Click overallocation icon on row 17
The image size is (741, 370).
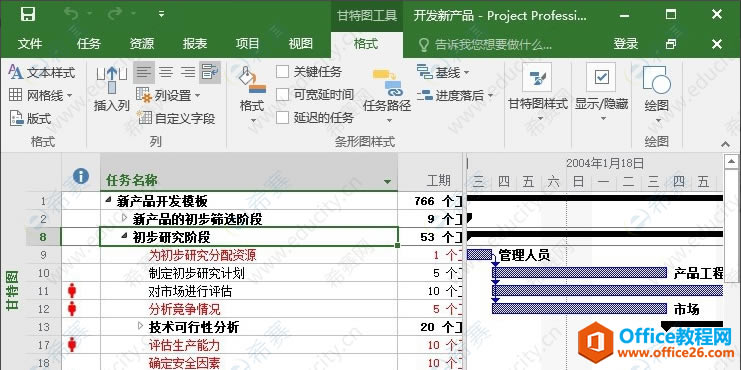[x=72, y=345]
